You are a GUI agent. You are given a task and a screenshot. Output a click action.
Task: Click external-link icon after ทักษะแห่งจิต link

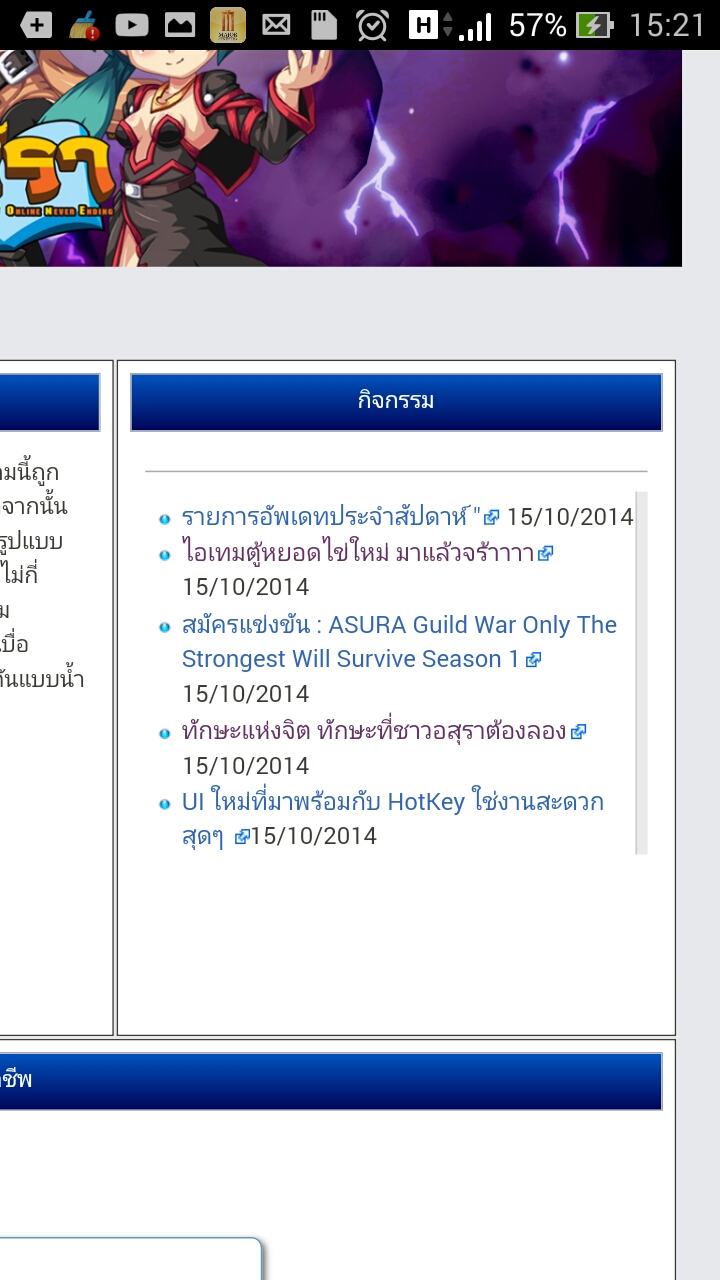click(x=578, y=732)
